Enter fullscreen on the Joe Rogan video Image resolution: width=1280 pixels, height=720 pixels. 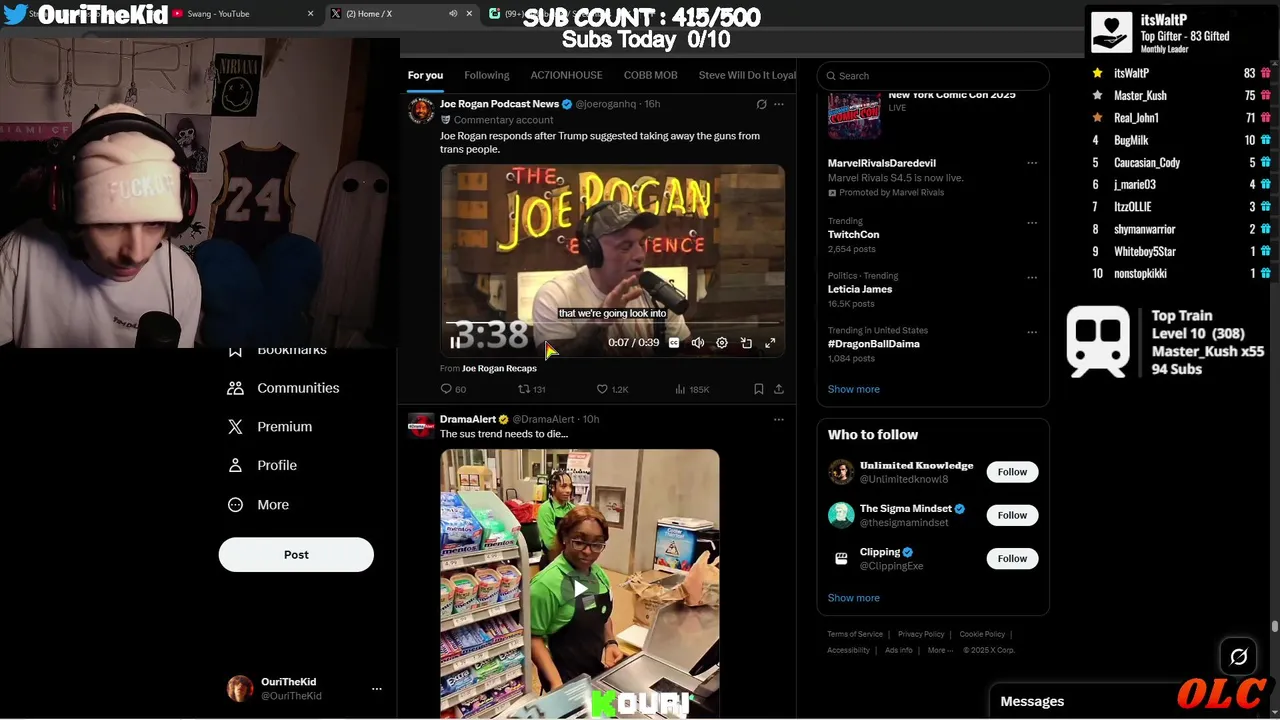(770, 343)
